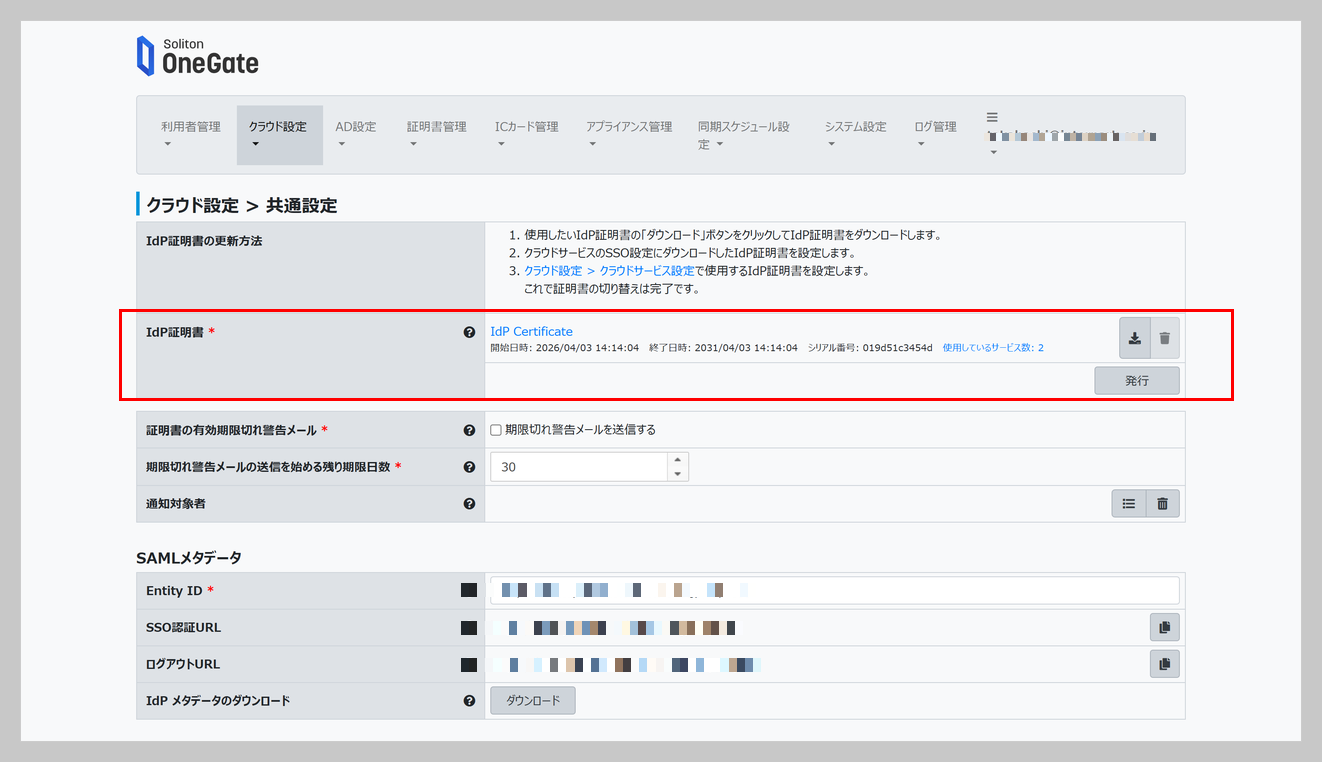The height and width of the screenshot is (762, 1322).
Task: Open the ログ管理 menu
Action: [x=935, y=135]
